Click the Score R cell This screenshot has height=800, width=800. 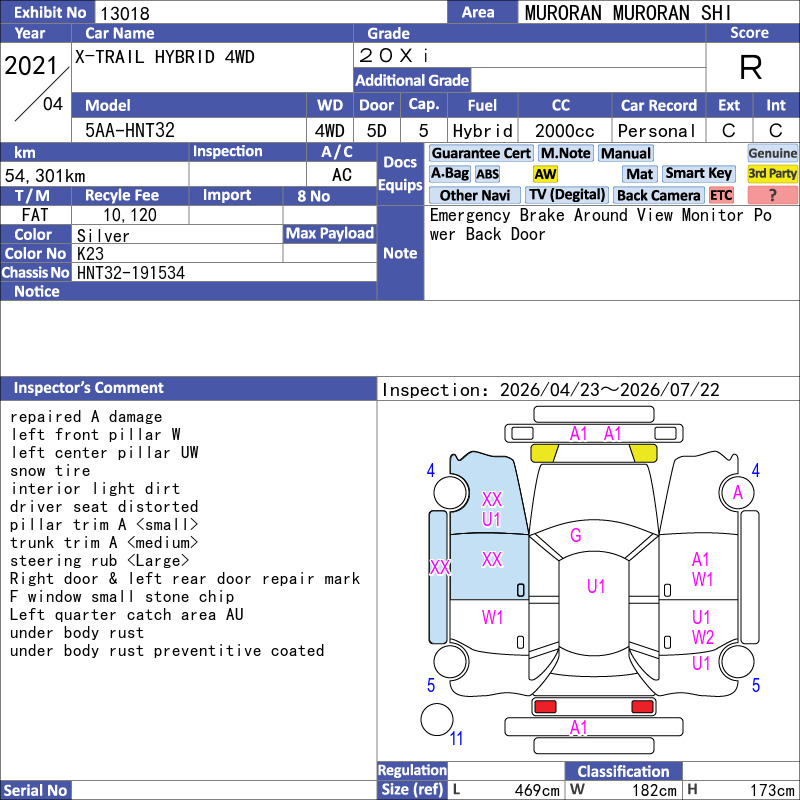[752, 67]
